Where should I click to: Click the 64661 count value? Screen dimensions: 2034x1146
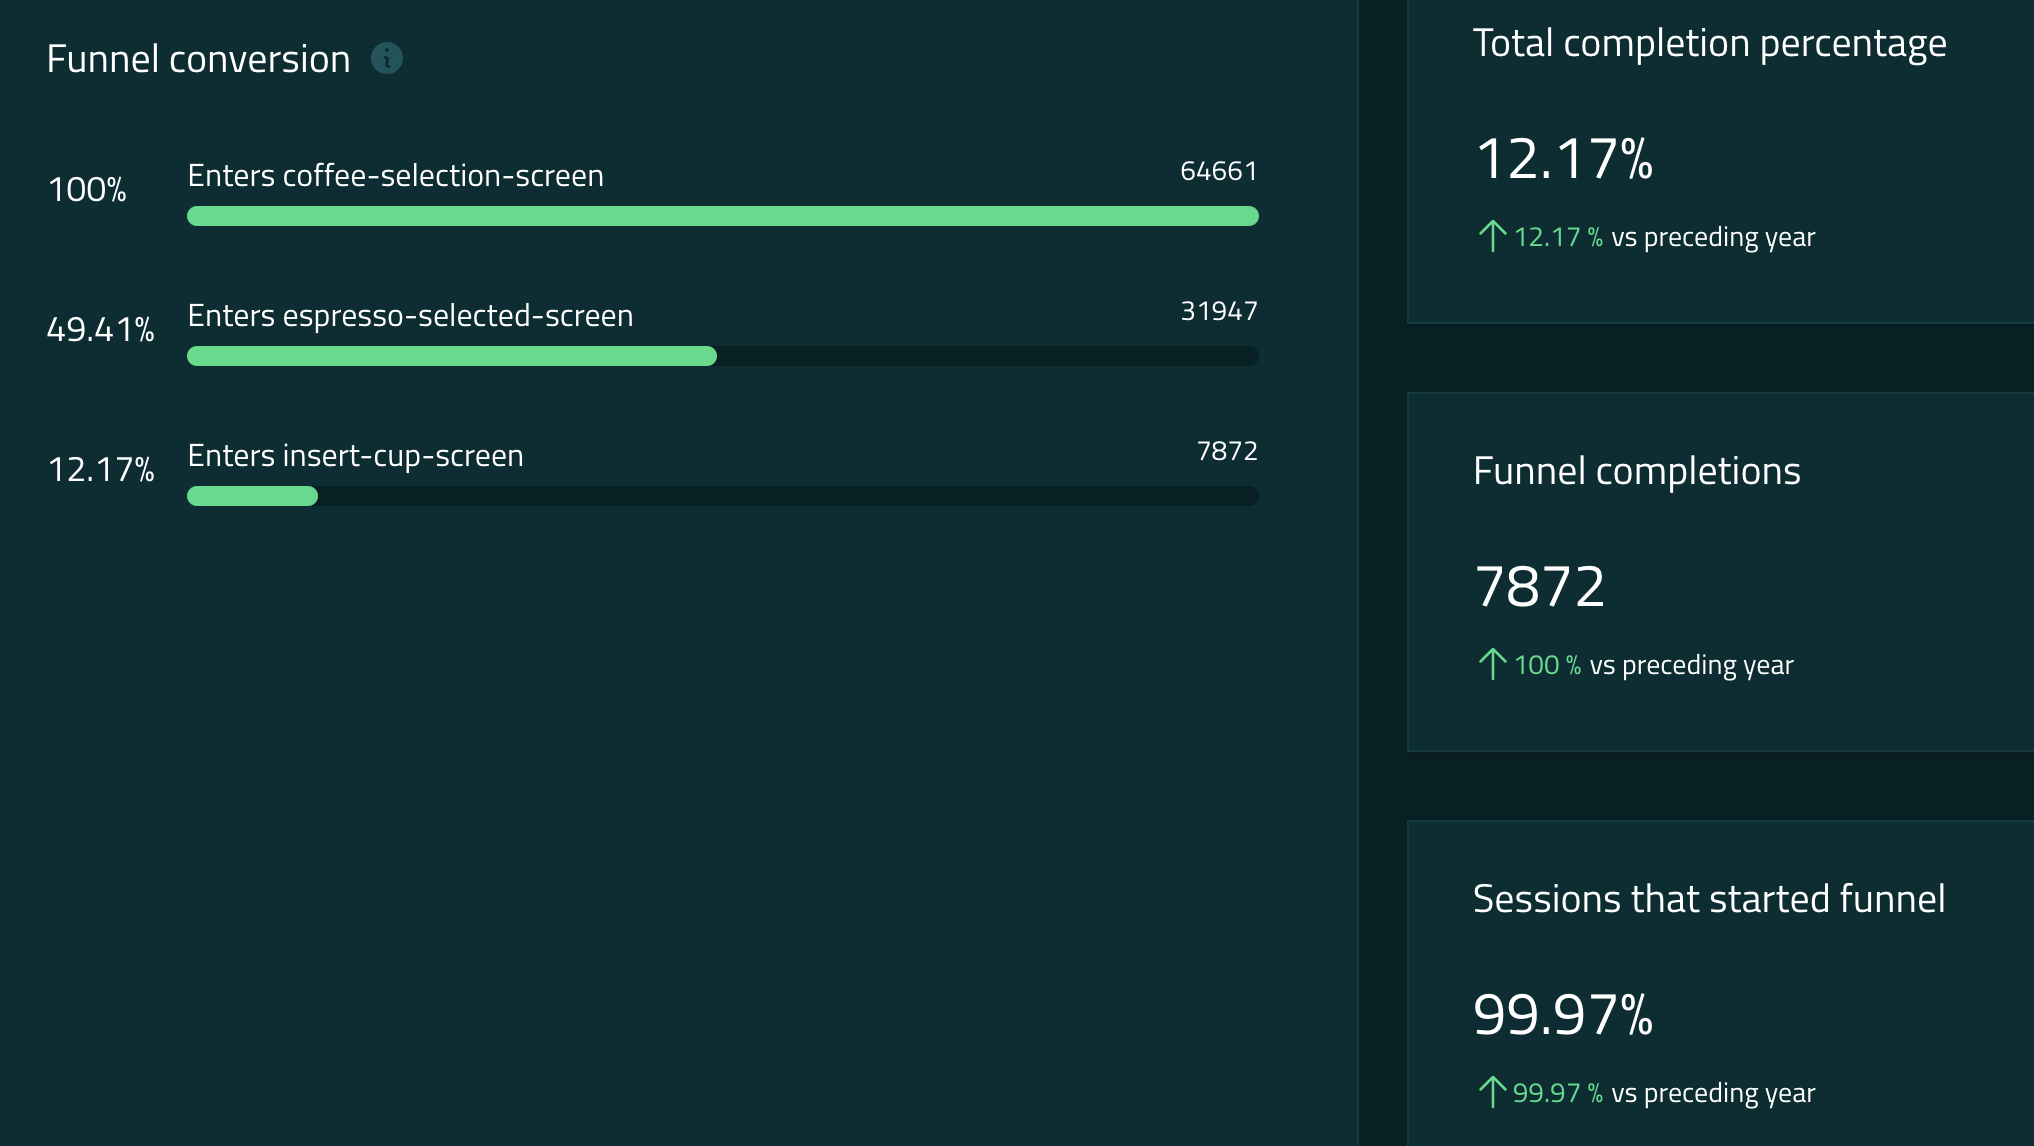[1218, 171]
